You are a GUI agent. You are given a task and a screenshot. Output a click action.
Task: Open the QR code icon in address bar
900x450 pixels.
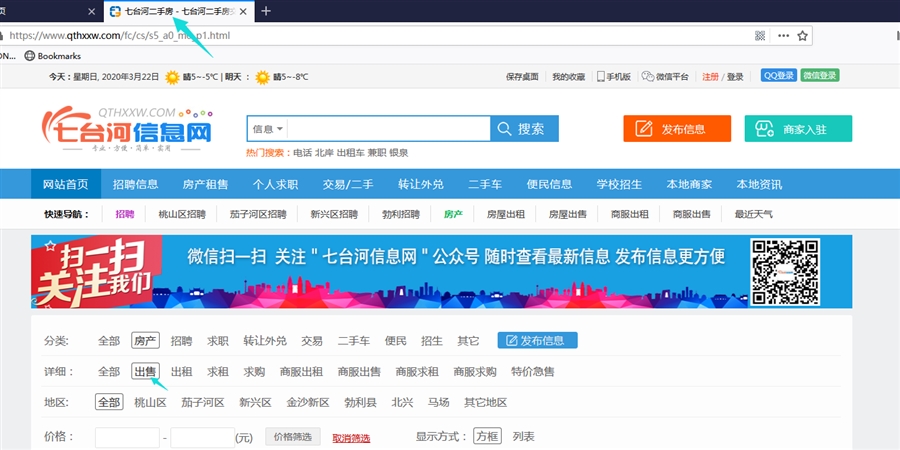[x=760, y=35]
